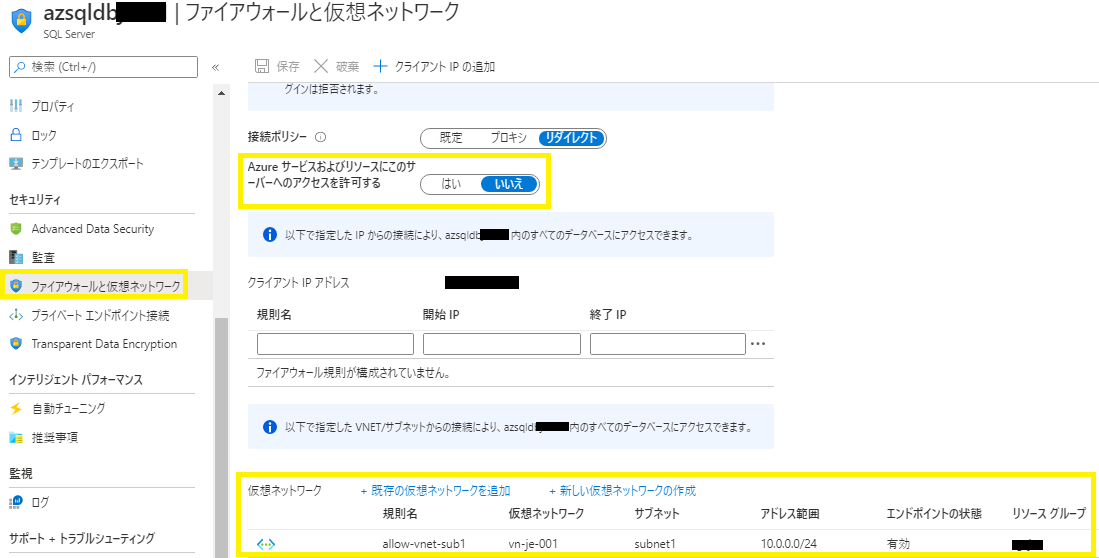Click テンプレートのエクスポート icon
1099x558 pixels.
[16, 163]
